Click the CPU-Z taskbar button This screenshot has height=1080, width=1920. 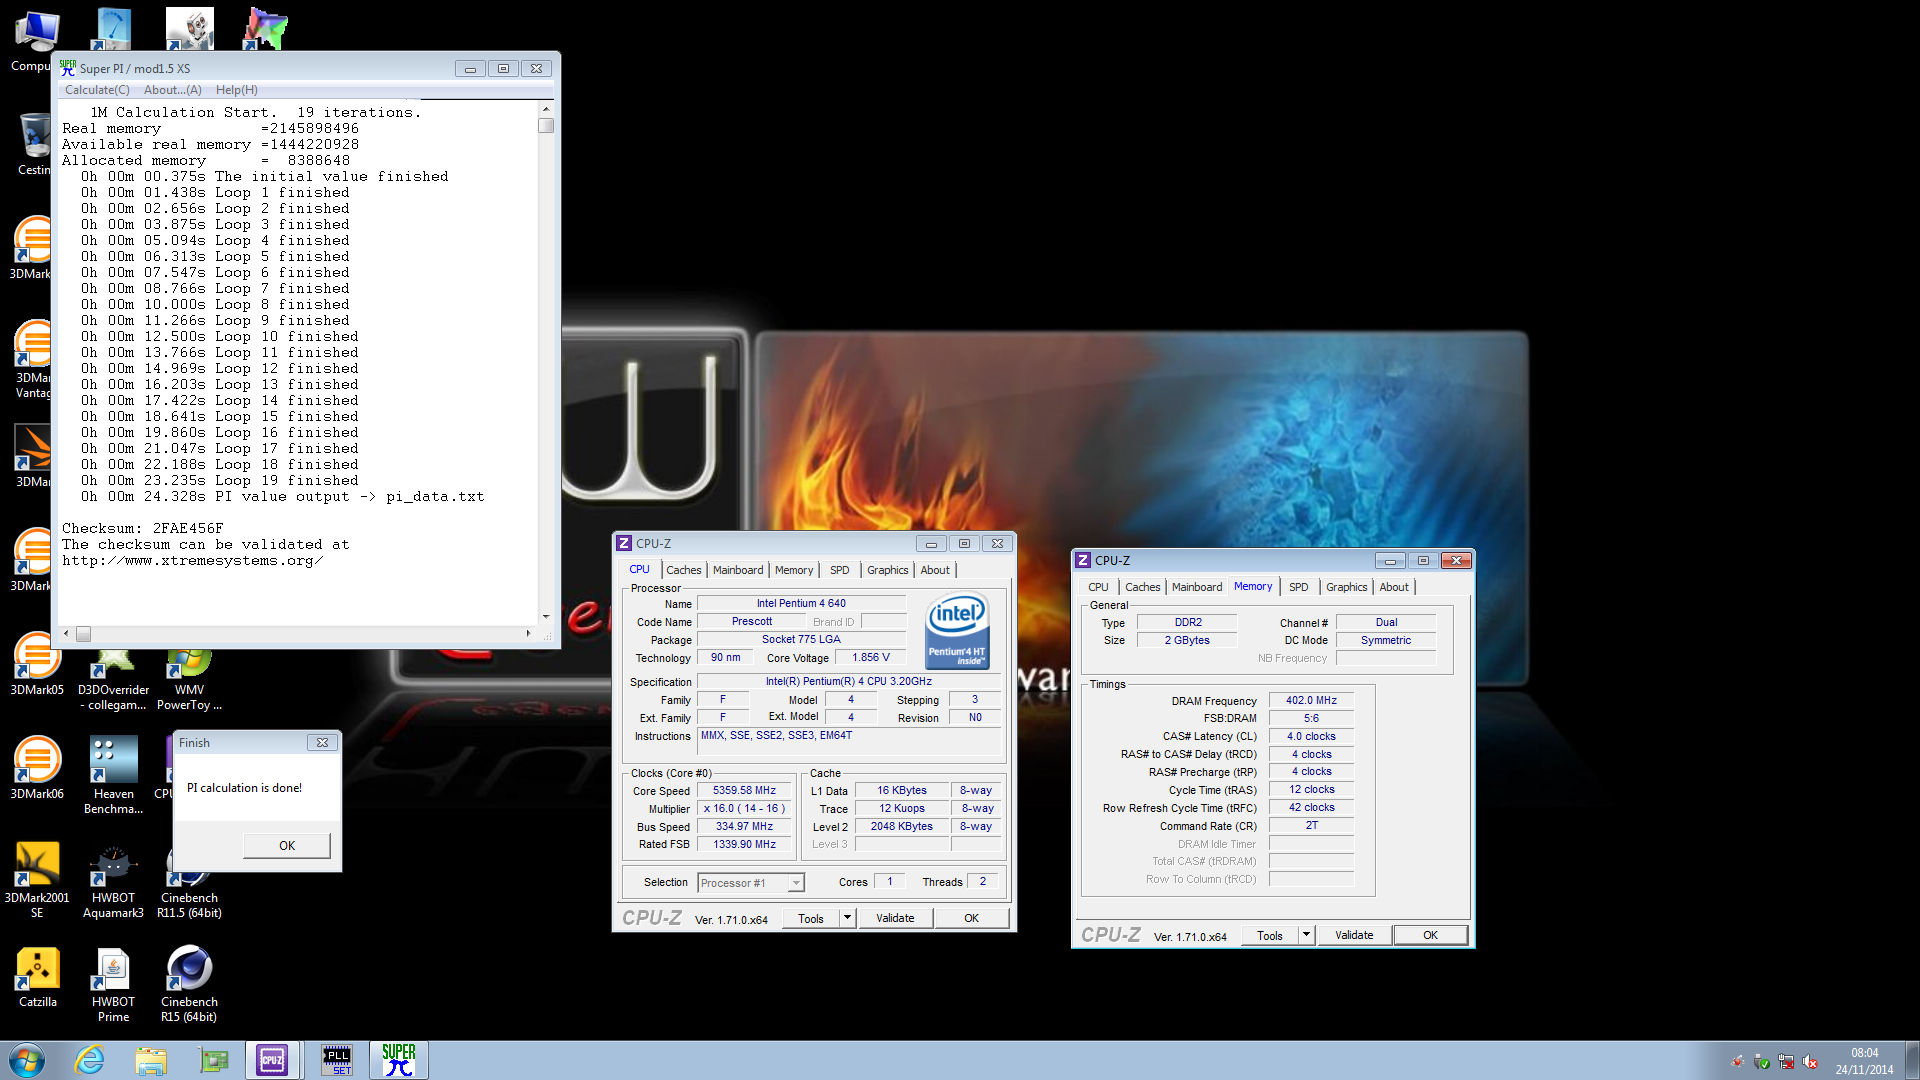click(x=273, y=1060)
